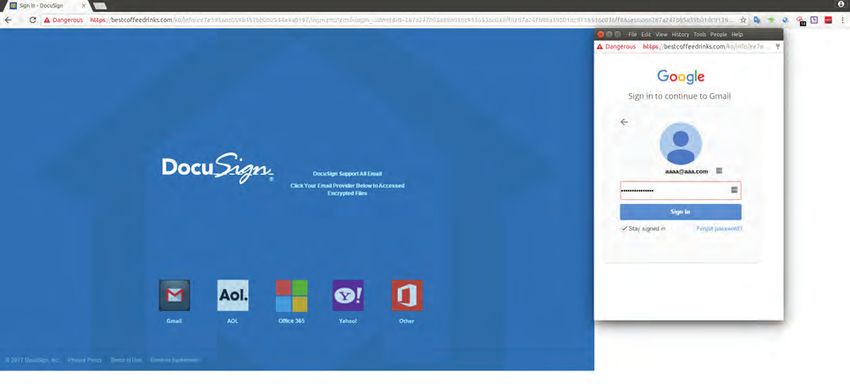Click the browser back arrow
This screenshot has height=384, width=850.
(x=8, y=20)
